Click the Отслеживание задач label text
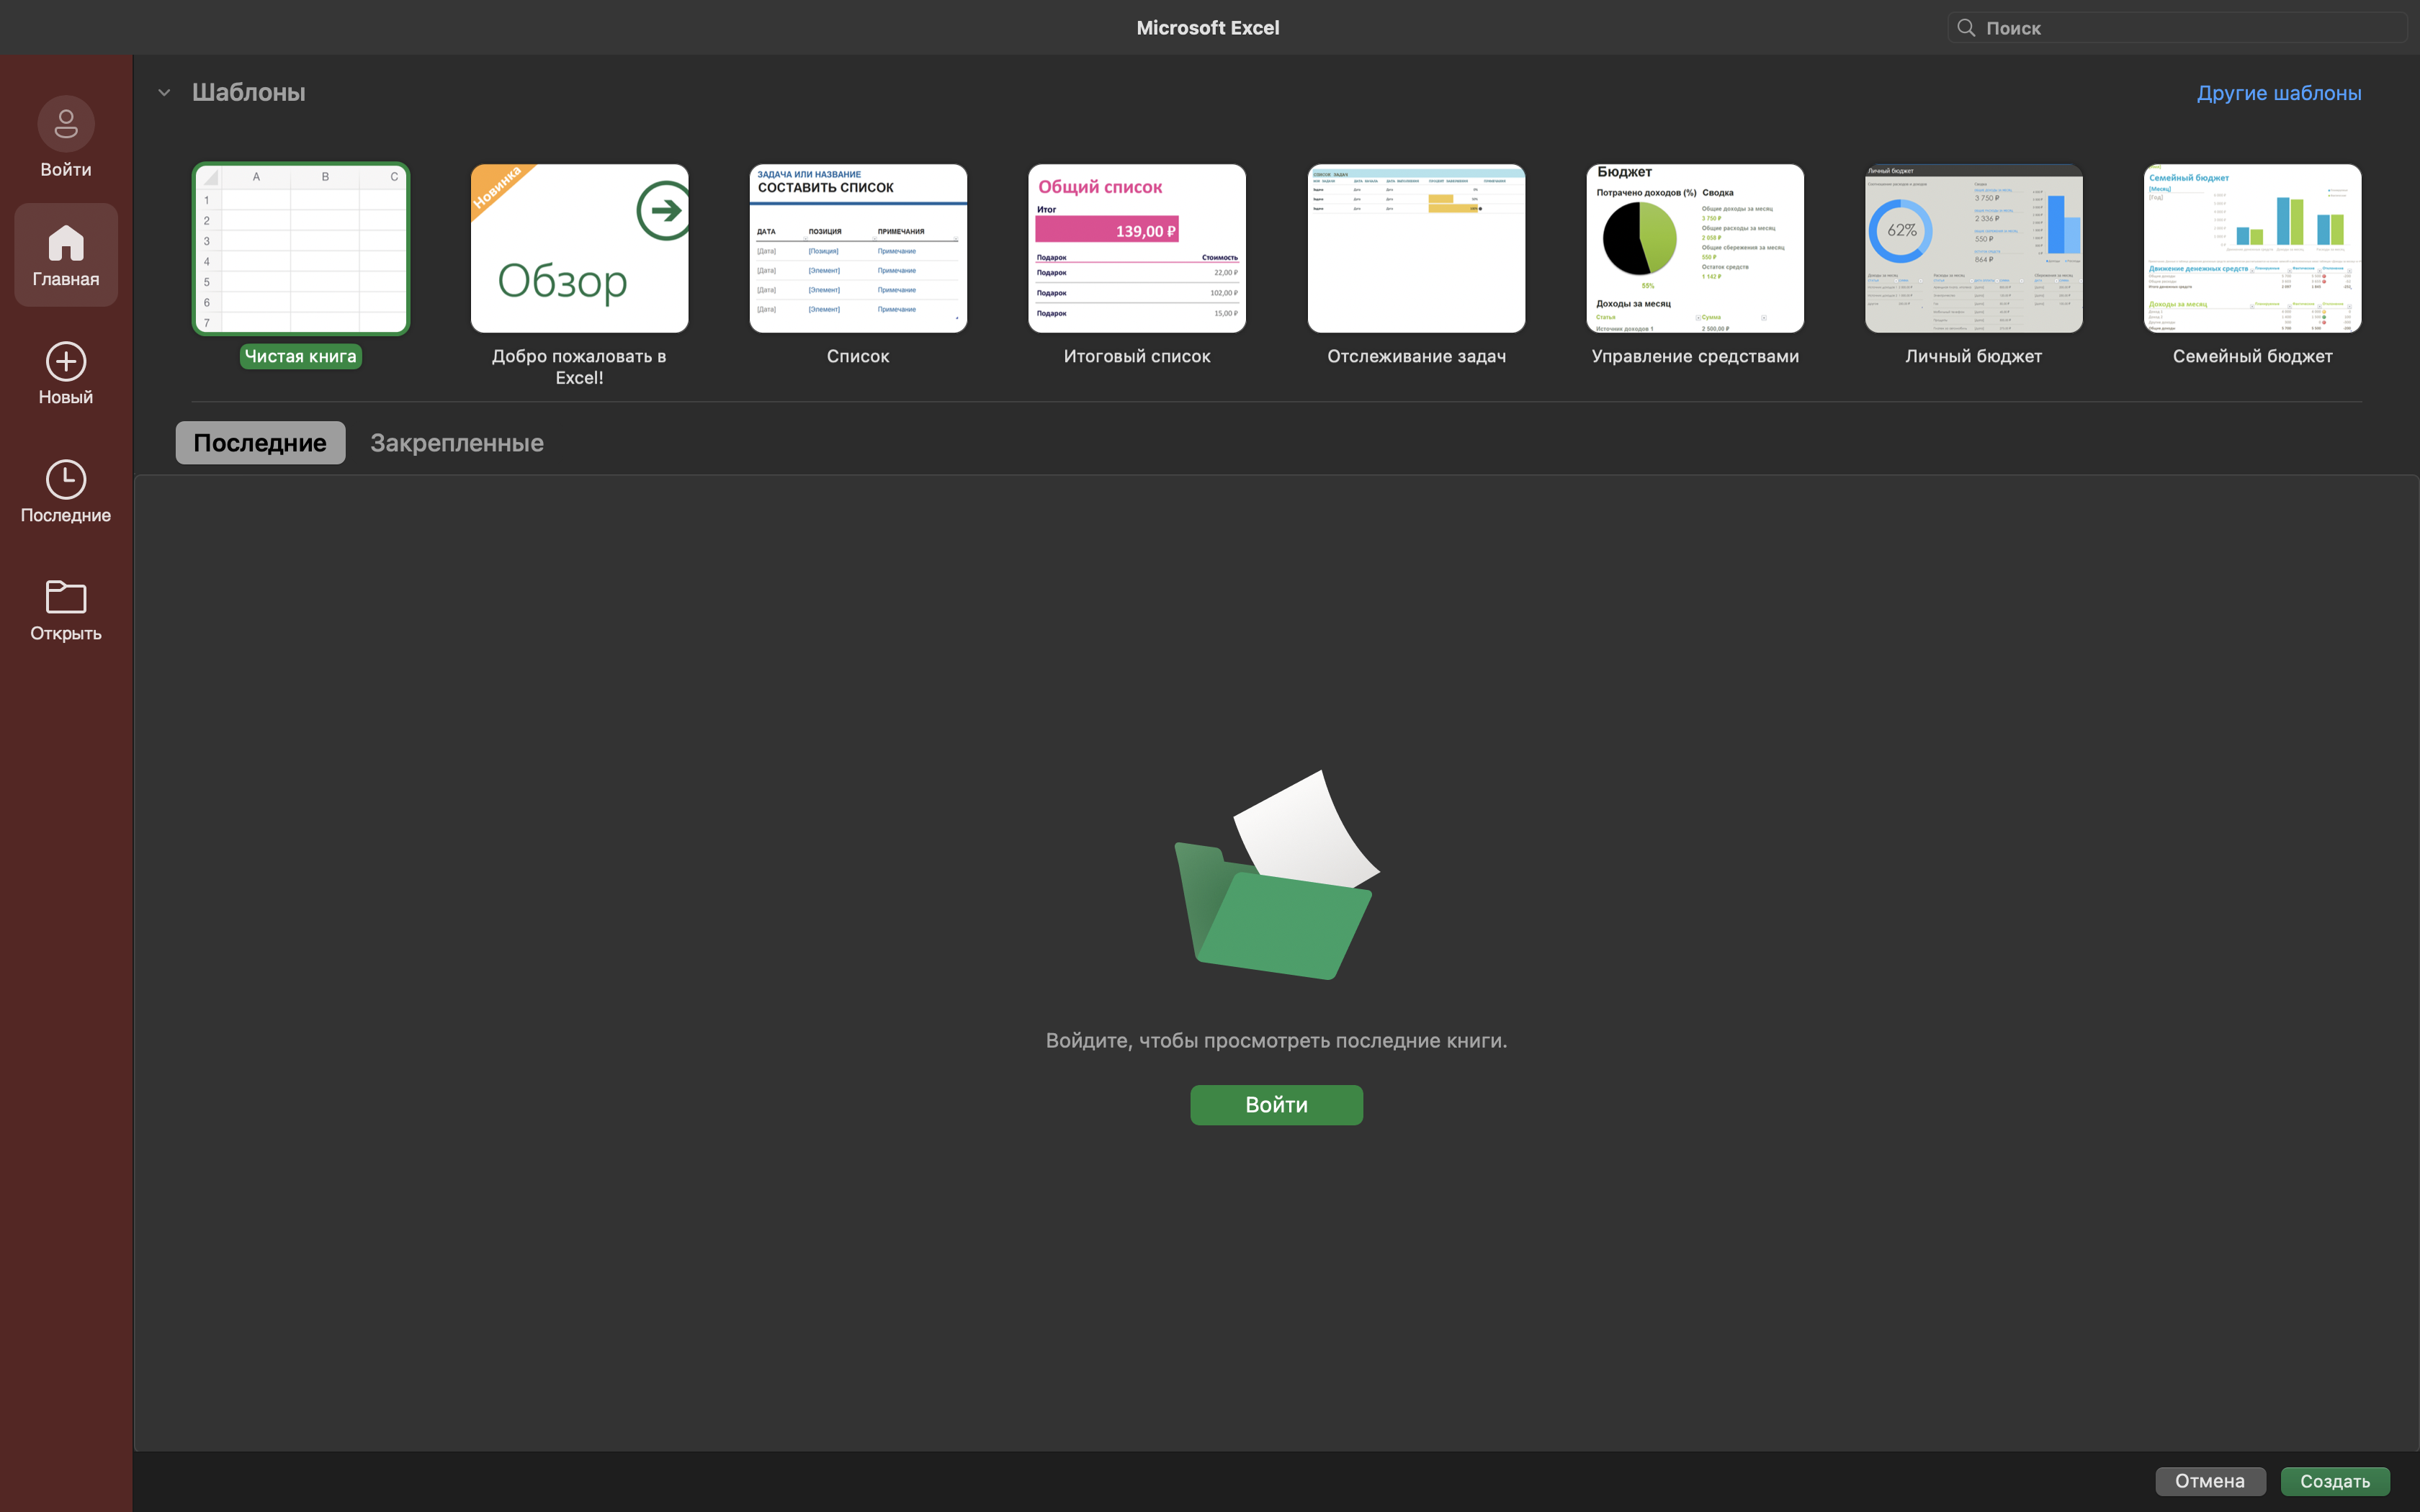2420x1512 pixels. pos(1416,357)
